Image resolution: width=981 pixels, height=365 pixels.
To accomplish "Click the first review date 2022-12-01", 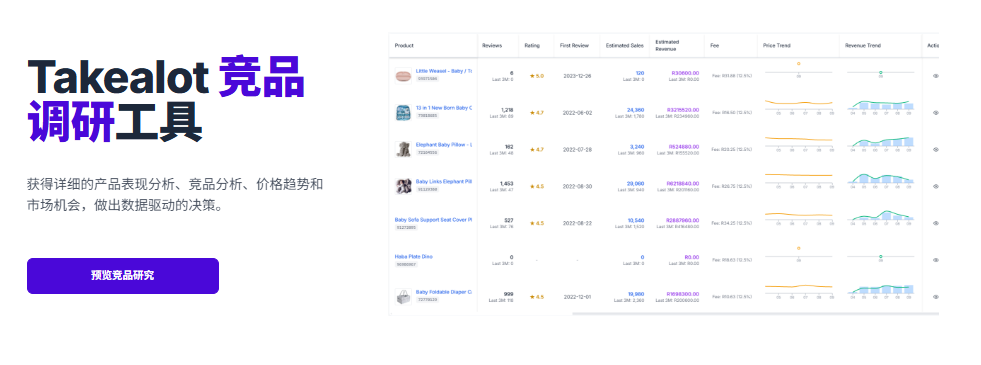I will (x=577, y=297).
